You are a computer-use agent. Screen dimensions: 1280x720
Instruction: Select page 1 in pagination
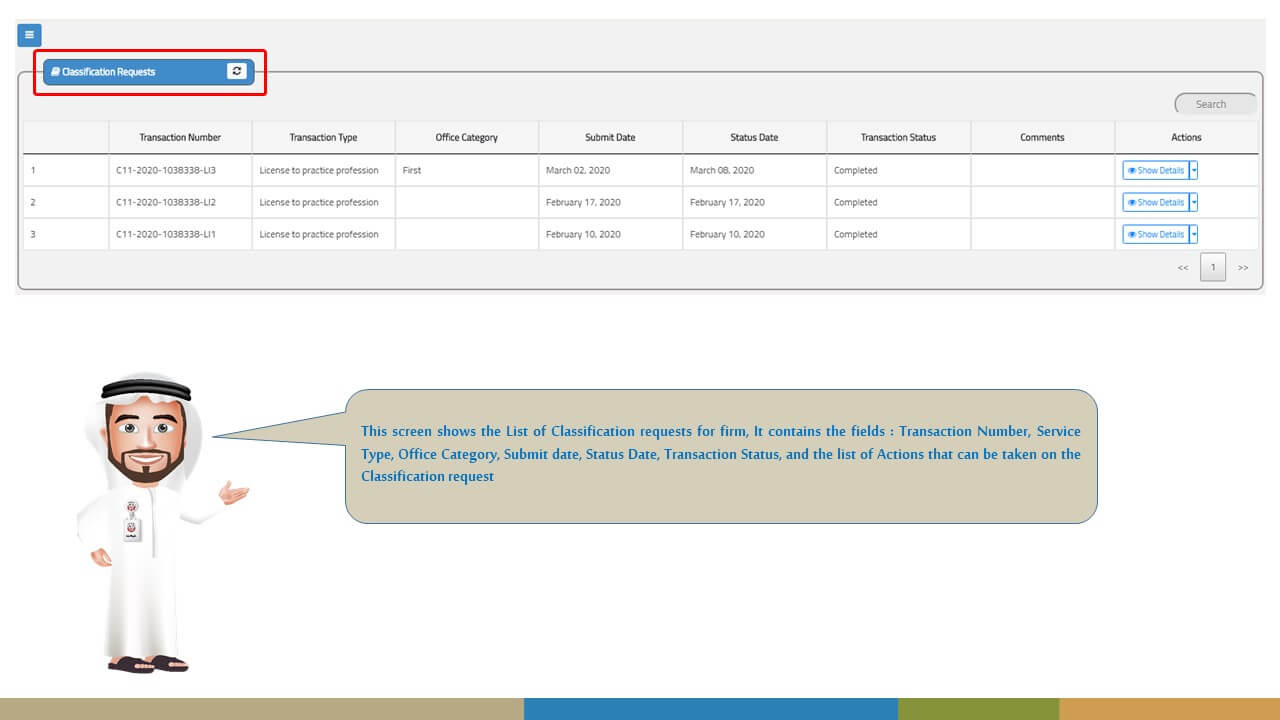1213,268
